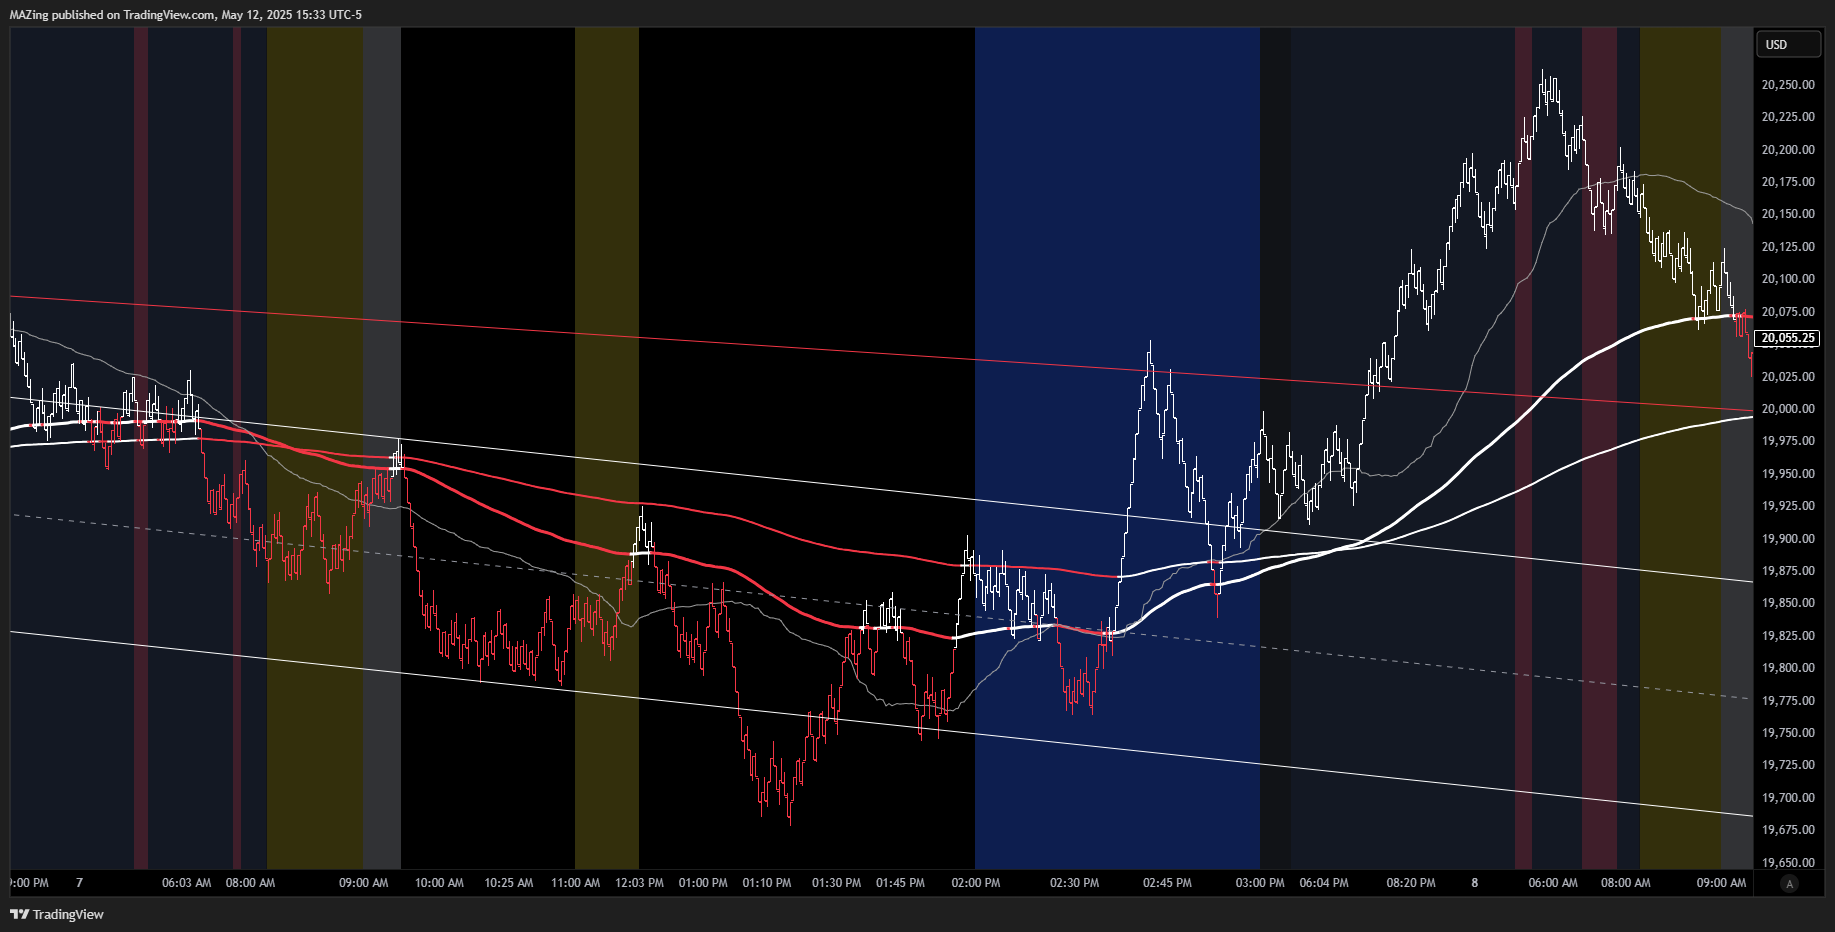Click the 19,650.00 price axis label

click(1788, 863)
